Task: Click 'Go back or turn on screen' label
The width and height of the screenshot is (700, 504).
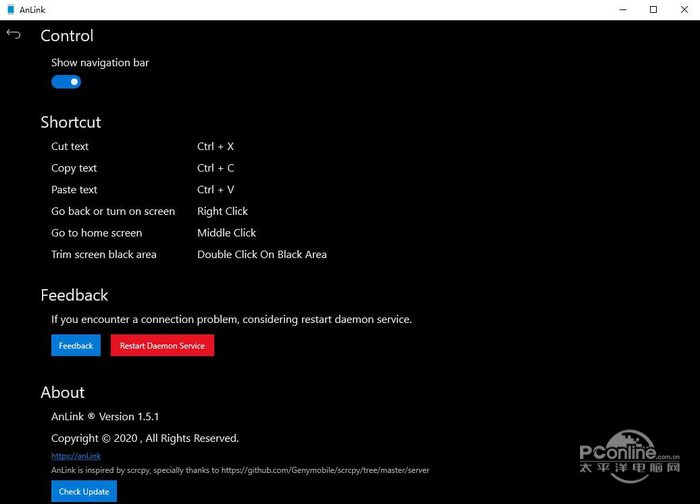Action: click(x=113, y=211)
